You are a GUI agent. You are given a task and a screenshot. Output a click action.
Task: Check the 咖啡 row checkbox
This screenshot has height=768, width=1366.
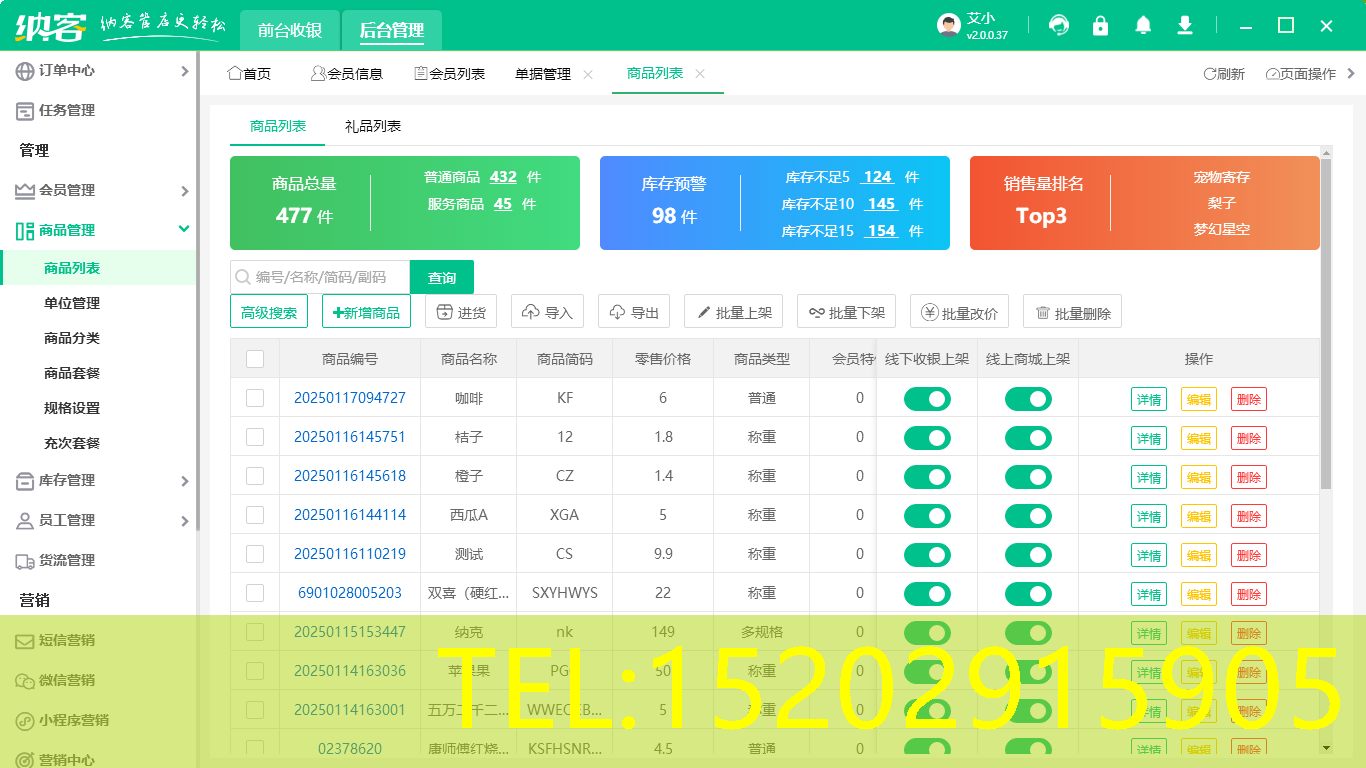tap(255, 398)
